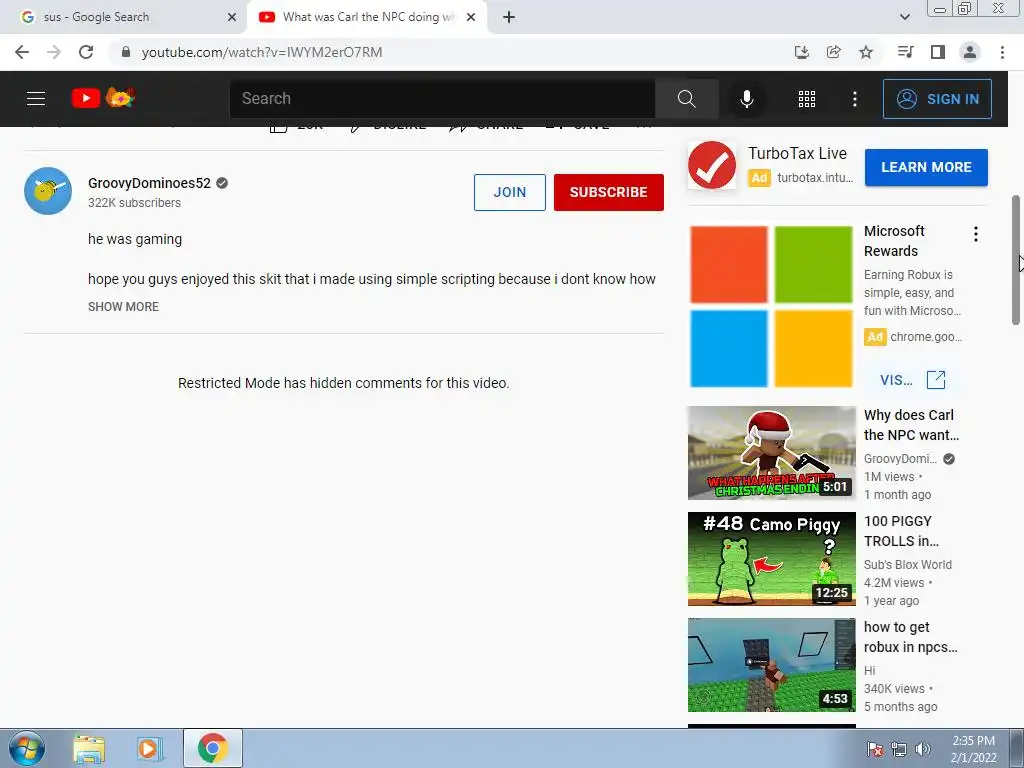Click the browser forward arrow
The height and width of the screenshot is (768, 1024).
54,52
